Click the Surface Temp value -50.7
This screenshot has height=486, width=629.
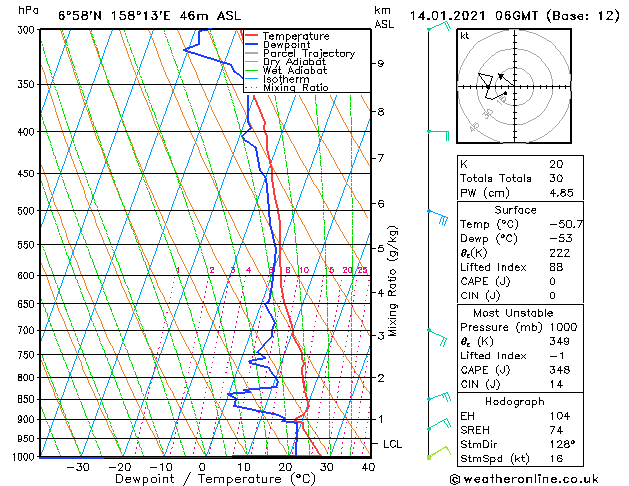point(566,224)
